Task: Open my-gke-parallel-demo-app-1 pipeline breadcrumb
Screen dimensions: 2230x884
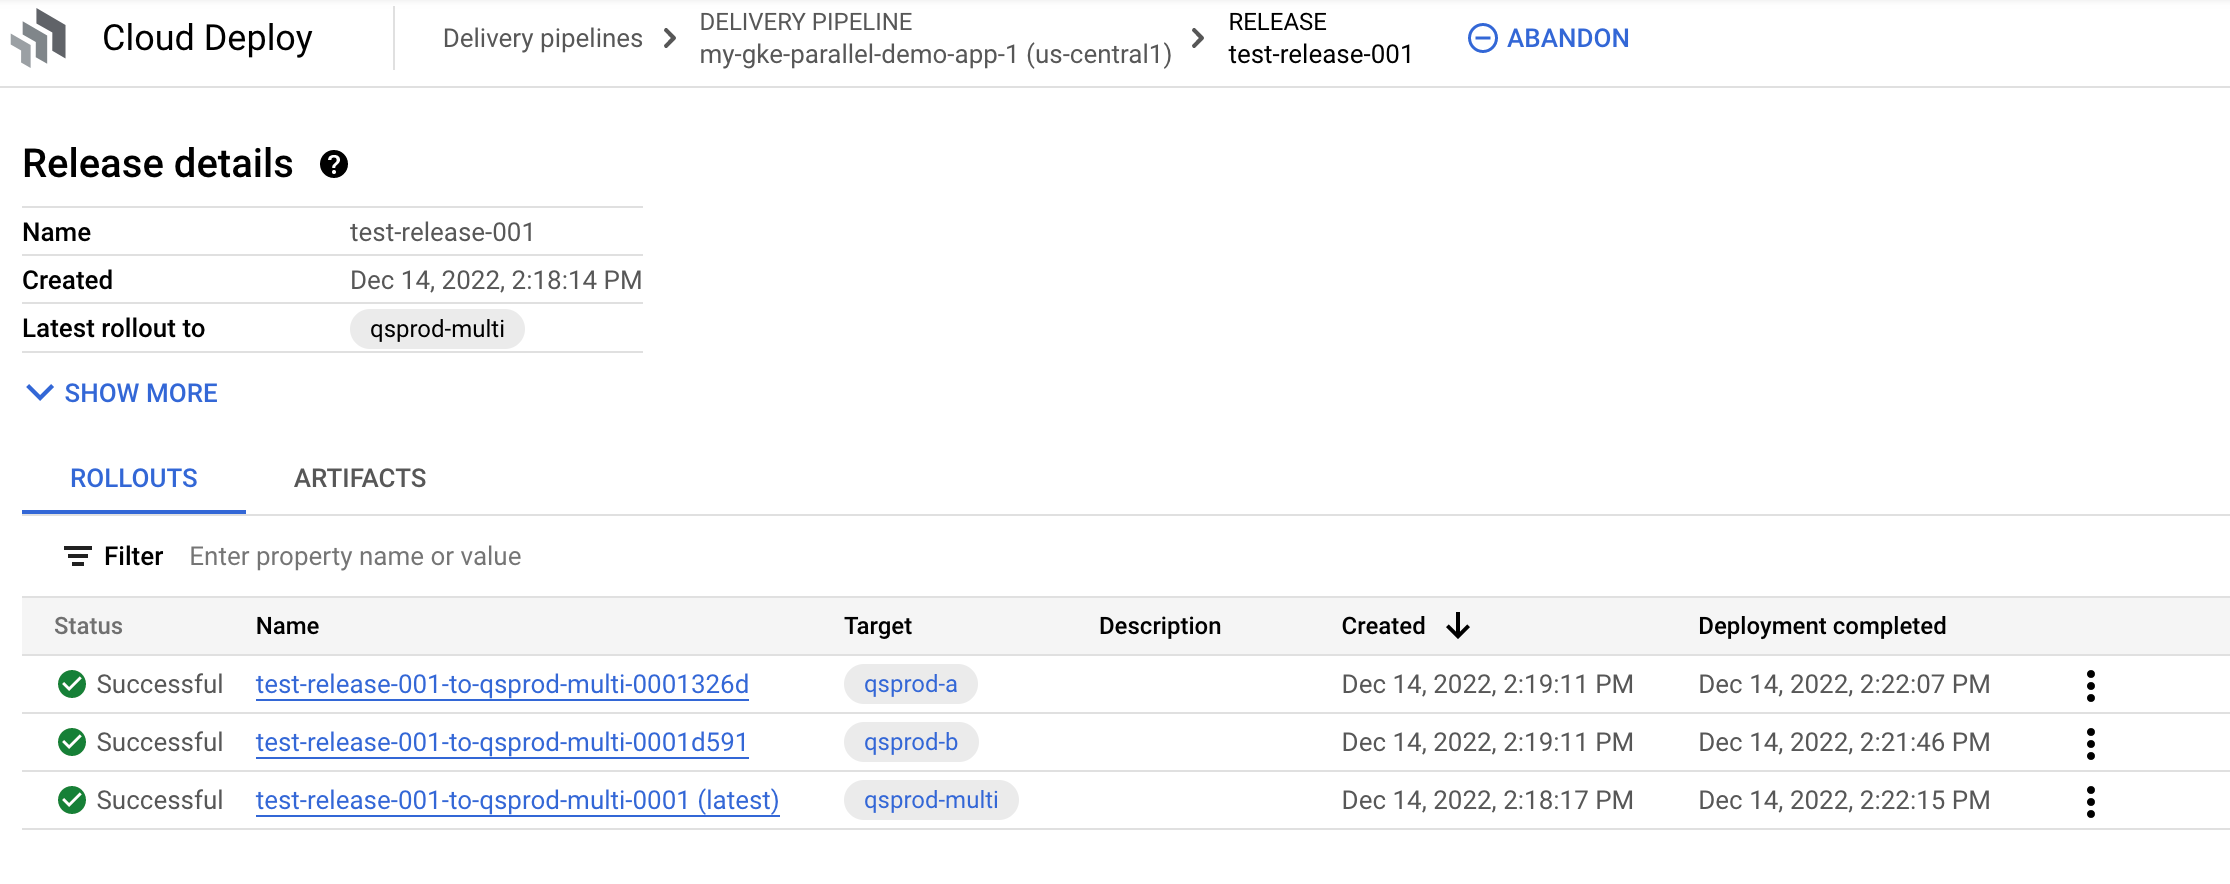Action: [x=935, y=54]
